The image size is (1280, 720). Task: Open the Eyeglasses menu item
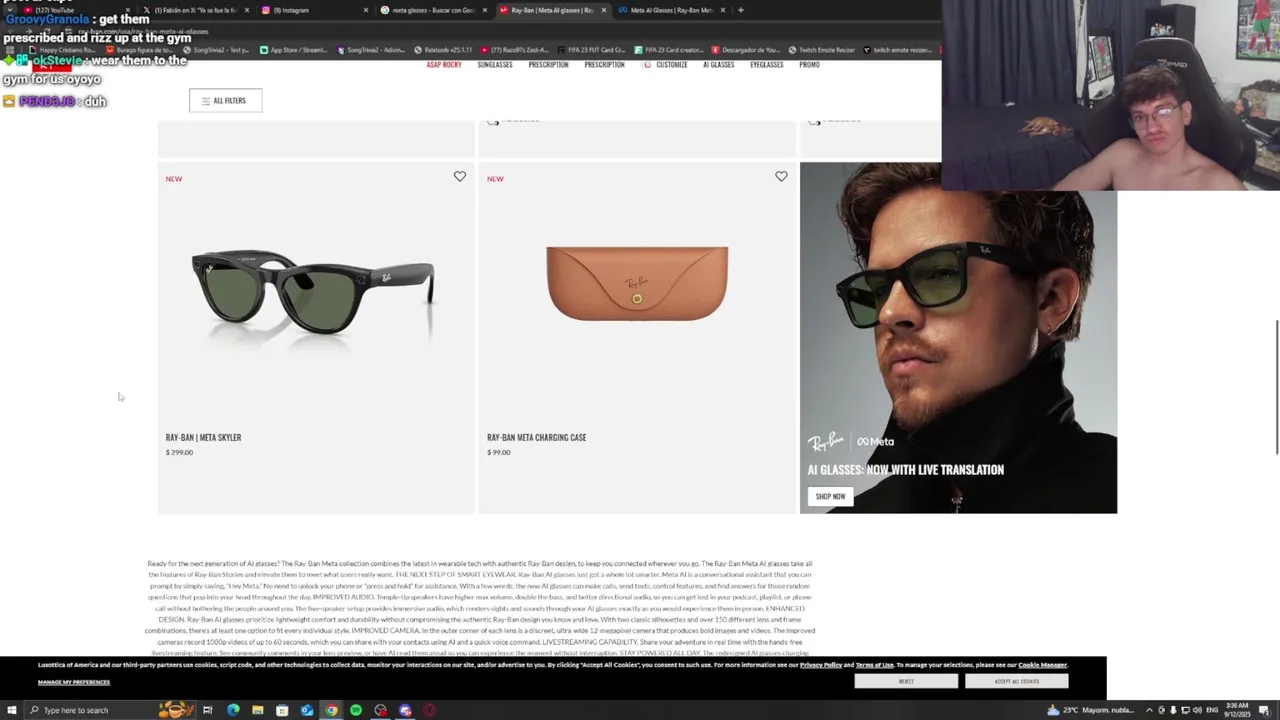(x=767, y=64)
